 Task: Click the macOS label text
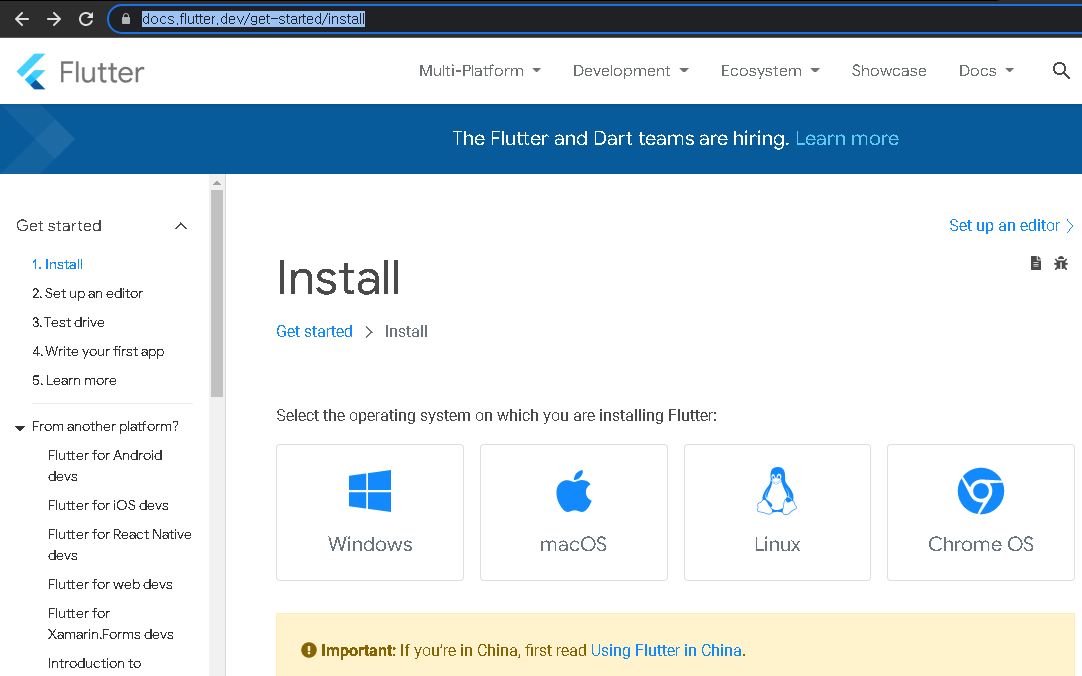tap(573, 544)
